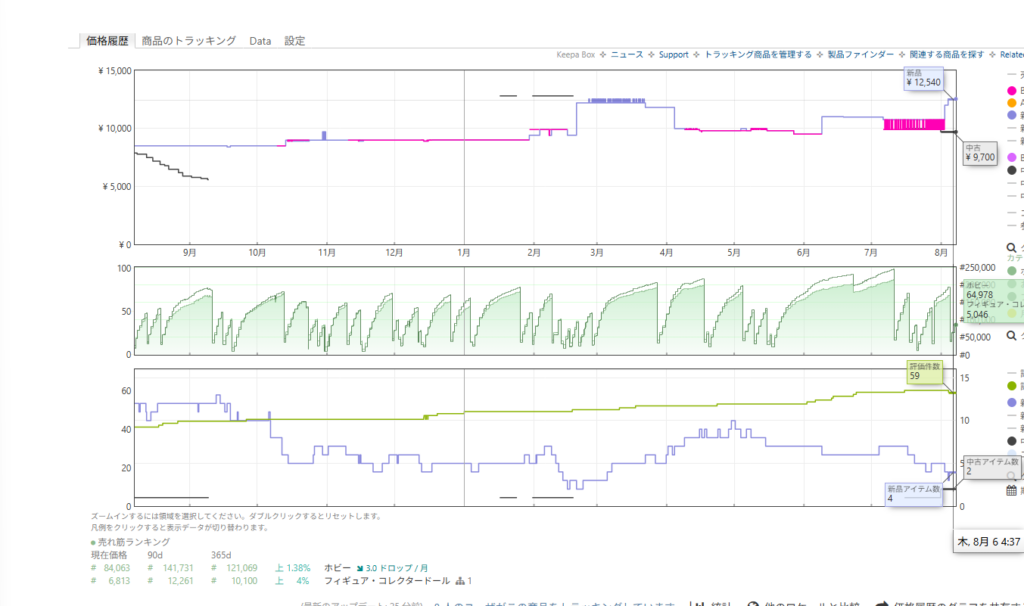1024x606 pixels.
Task: Click current rank value 84,063
Action: (116, 568)
